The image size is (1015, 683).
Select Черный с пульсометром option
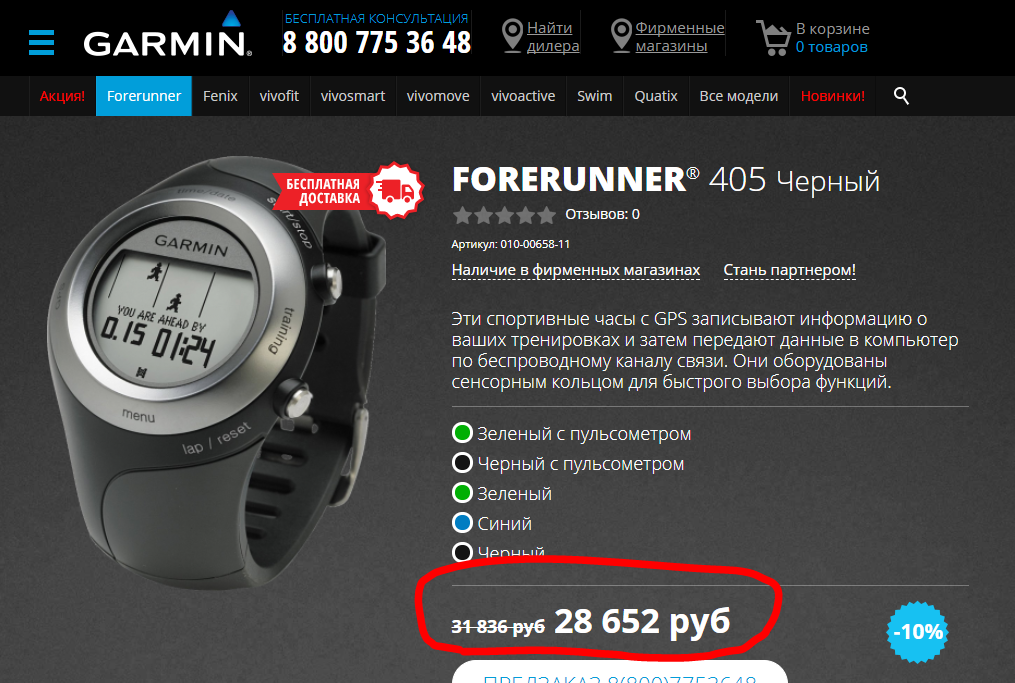pyautogui.click(x=568, y=464)
